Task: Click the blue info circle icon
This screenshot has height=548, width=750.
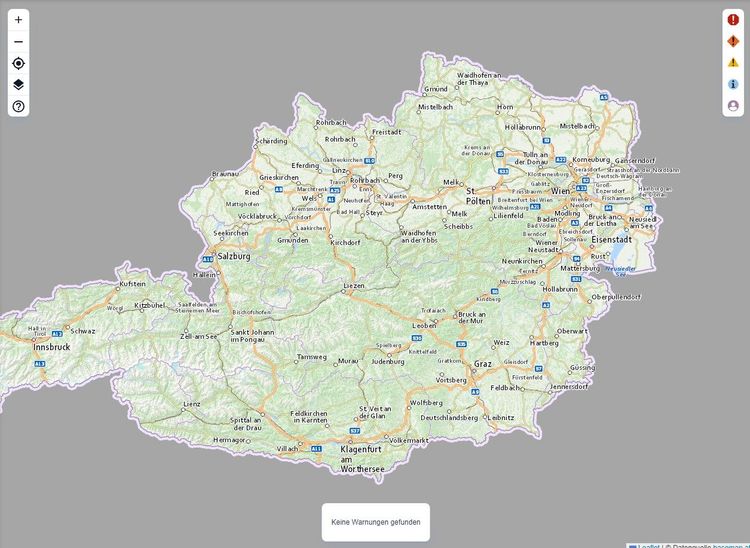Action: click(x=733, y=84)
